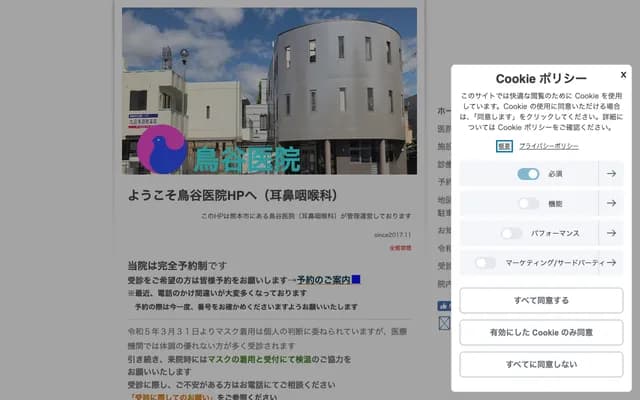Click the ようこそ鳥谷医院HPへ heading

click(x=233, y=195)
